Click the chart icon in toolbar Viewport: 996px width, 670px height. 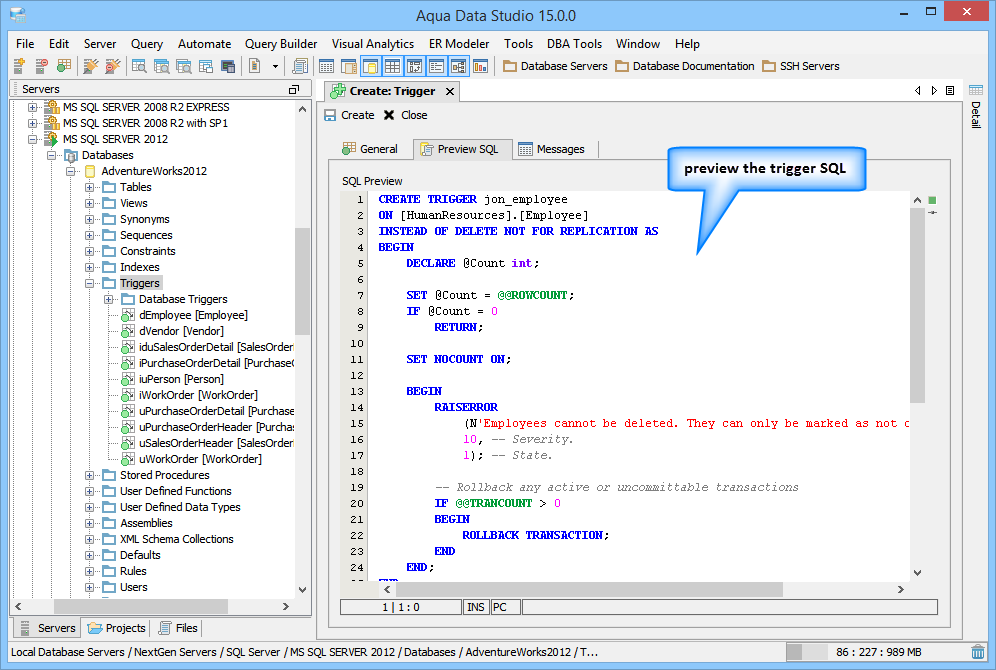click(481, 66)
